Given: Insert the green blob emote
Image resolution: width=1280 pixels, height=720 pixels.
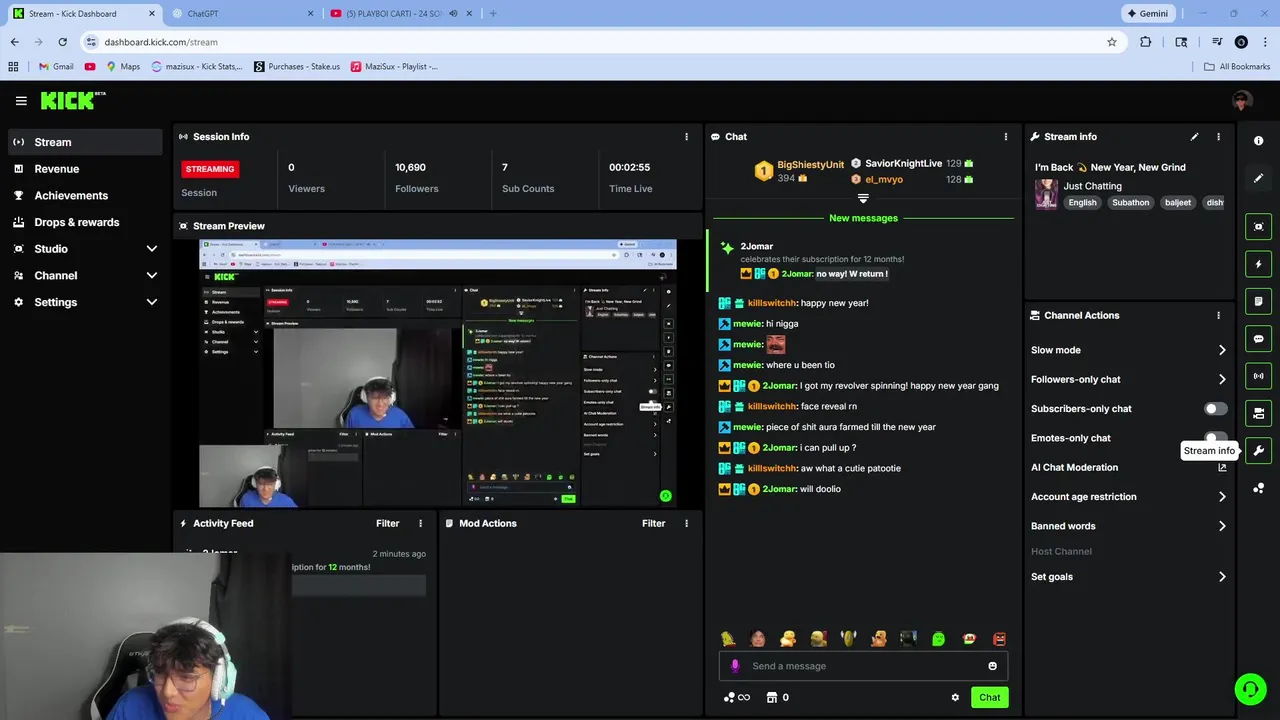Looking at the screenshot, I should tap(938, 639).
